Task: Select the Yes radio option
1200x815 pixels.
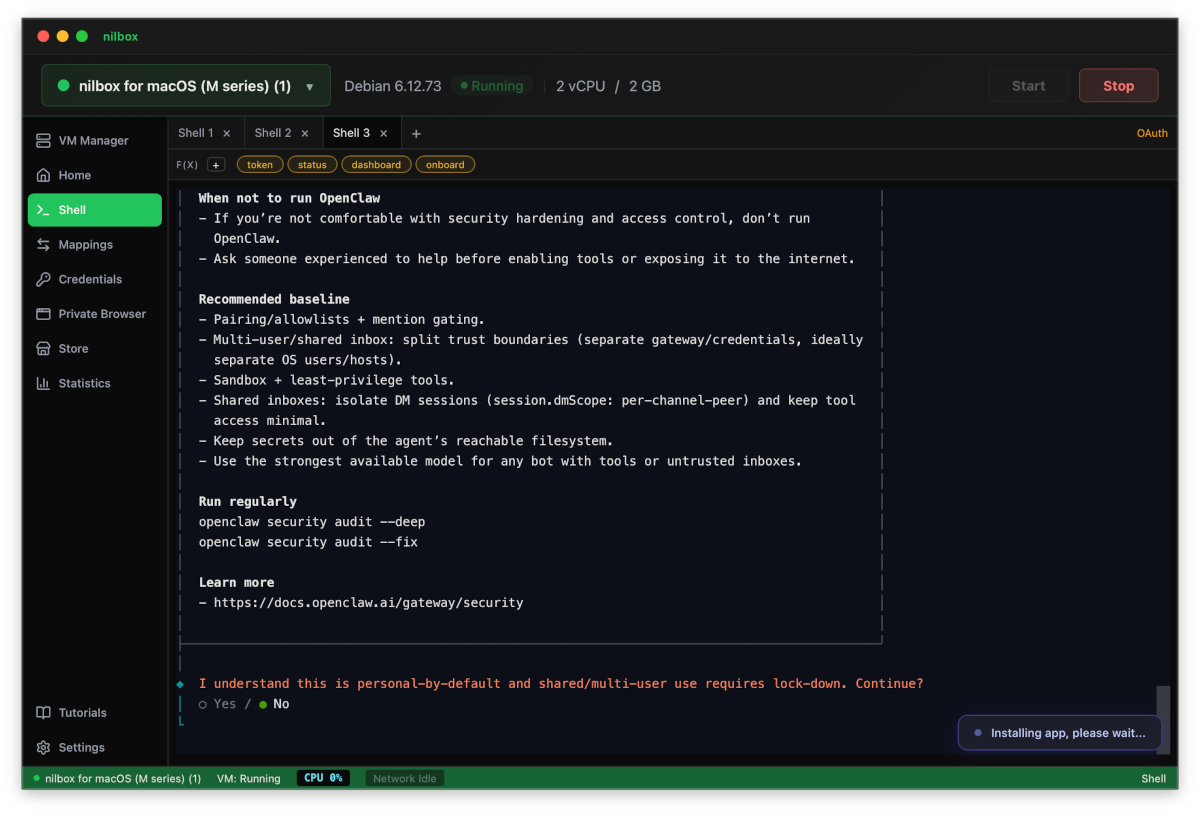Action: 216,703
